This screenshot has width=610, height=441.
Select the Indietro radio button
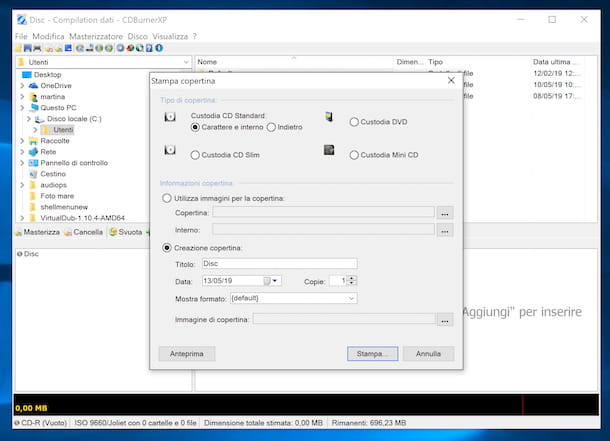[x=271, y=128]
